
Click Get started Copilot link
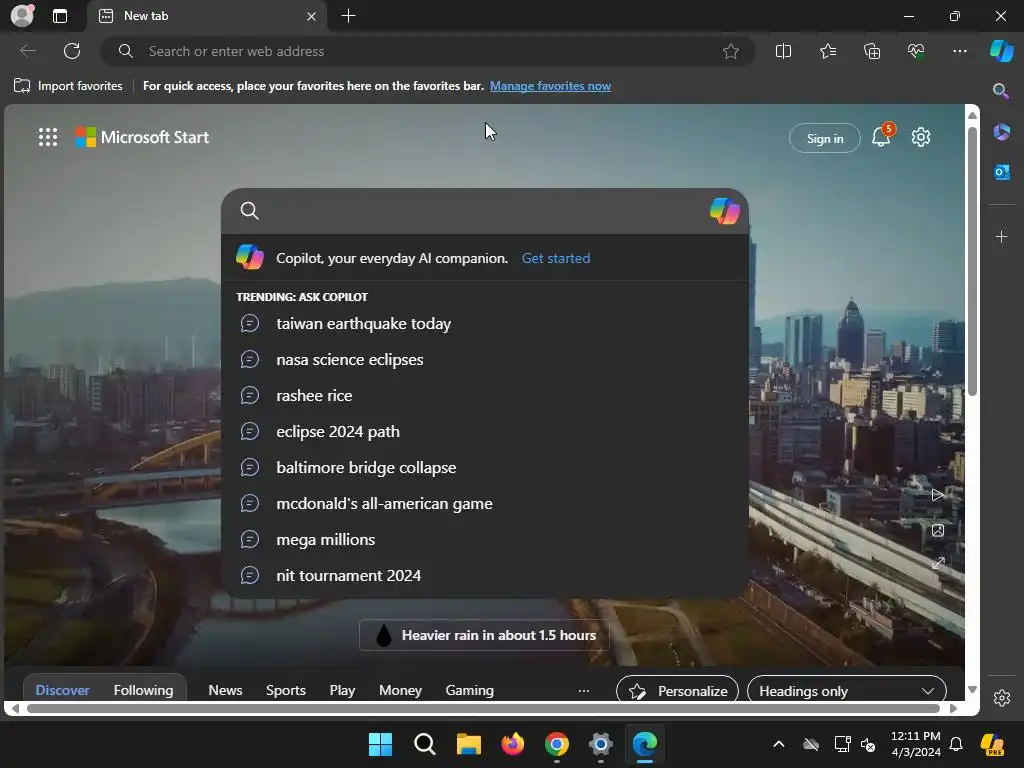pyautogui.click(x=556, y=258)
